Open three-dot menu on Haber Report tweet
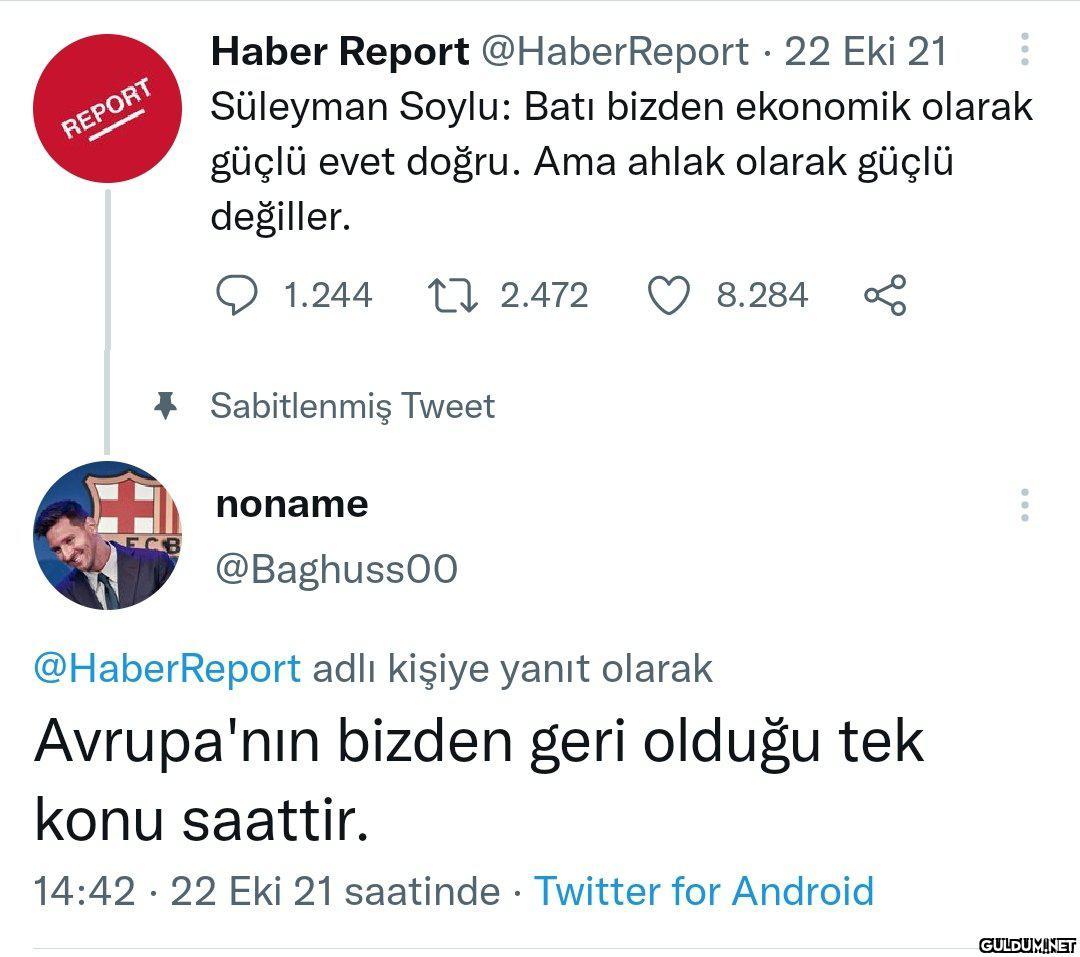1080x957 pixels. point(1025,50)
